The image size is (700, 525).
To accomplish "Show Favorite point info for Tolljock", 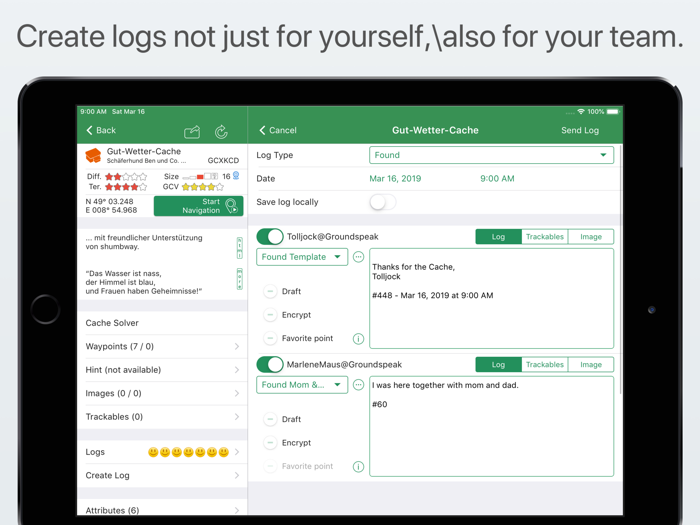I will click(358, 339).
